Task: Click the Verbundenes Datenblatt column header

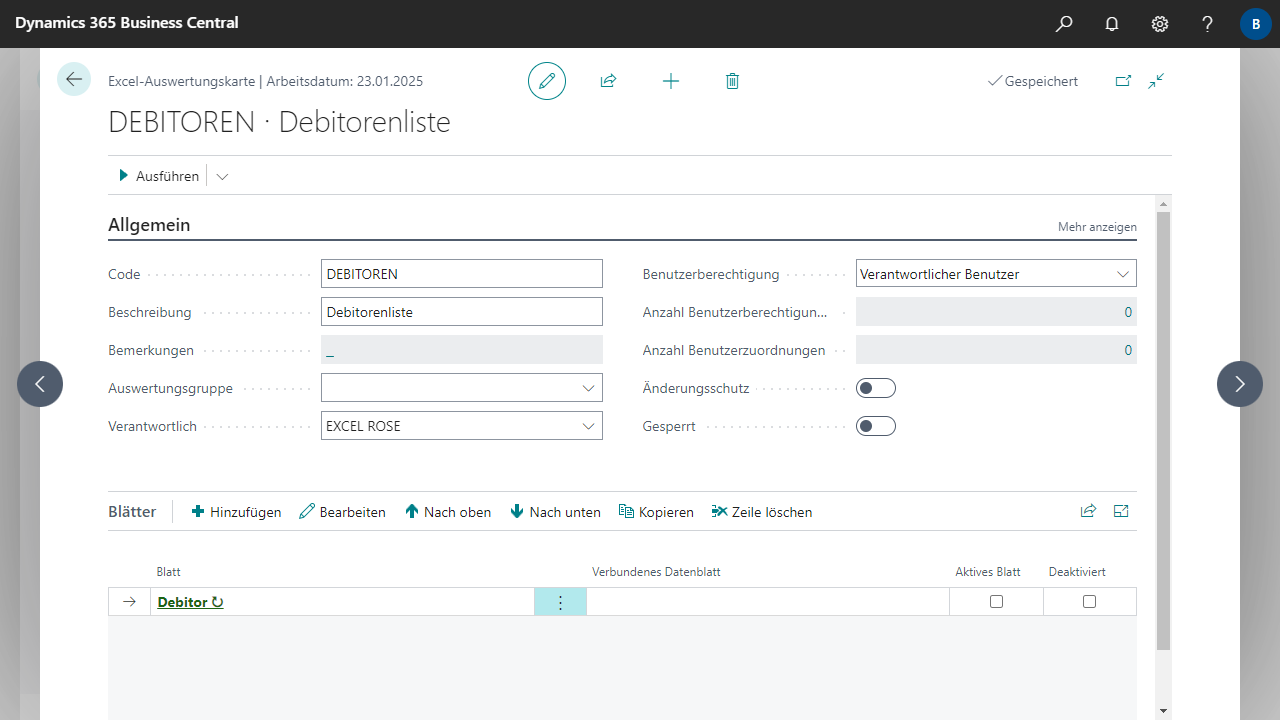Action: click(x=656, y=572)
